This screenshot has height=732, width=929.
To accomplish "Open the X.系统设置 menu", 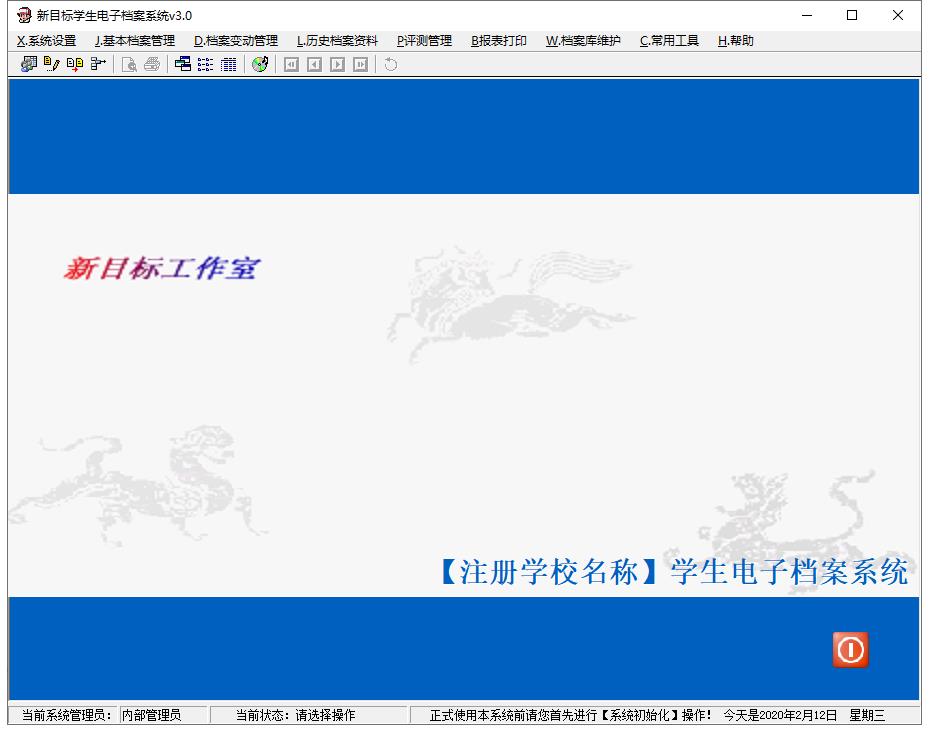I will tap(46, 41).
